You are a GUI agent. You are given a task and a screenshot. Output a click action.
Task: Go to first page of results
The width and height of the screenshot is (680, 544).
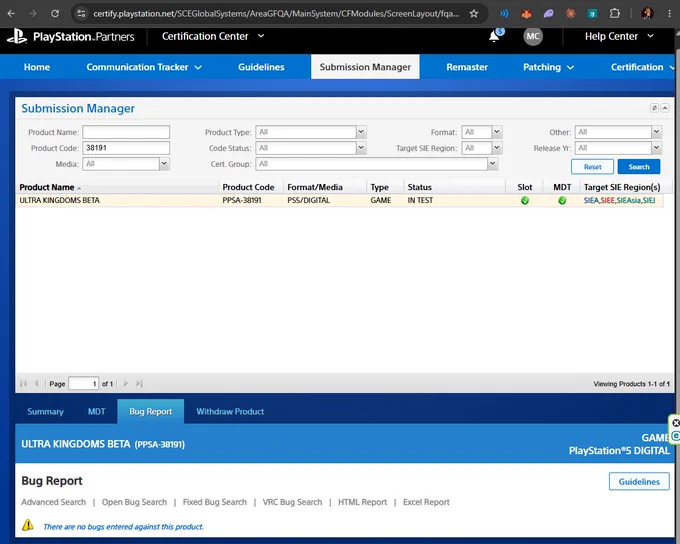click(23, 383)
